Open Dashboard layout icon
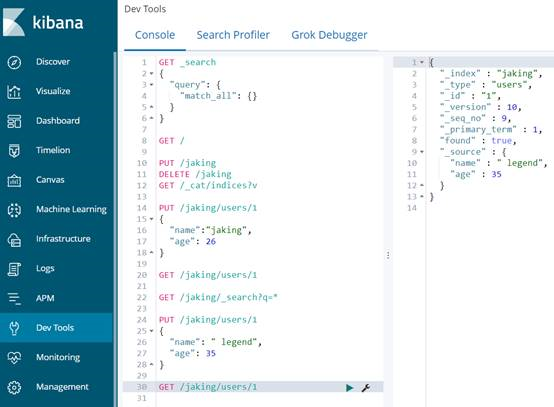554x407 pixels. [14, 121]
